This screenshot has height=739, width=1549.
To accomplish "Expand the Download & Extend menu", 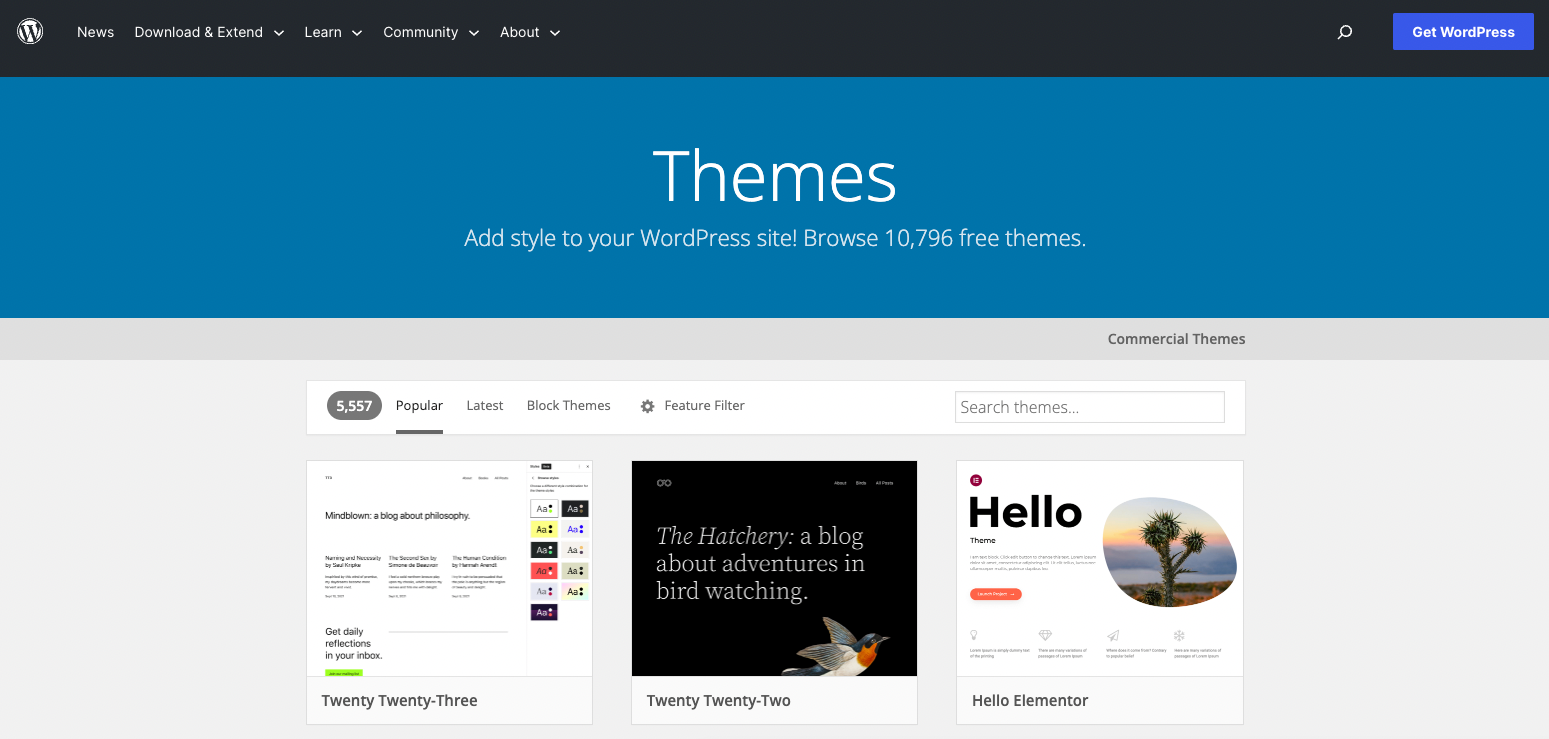I will click(209, 32).
